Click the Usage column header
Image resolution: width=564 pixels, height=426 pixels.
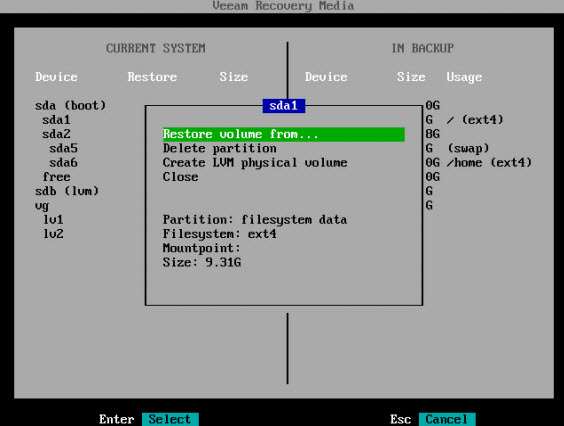click(x=464, y=77)
